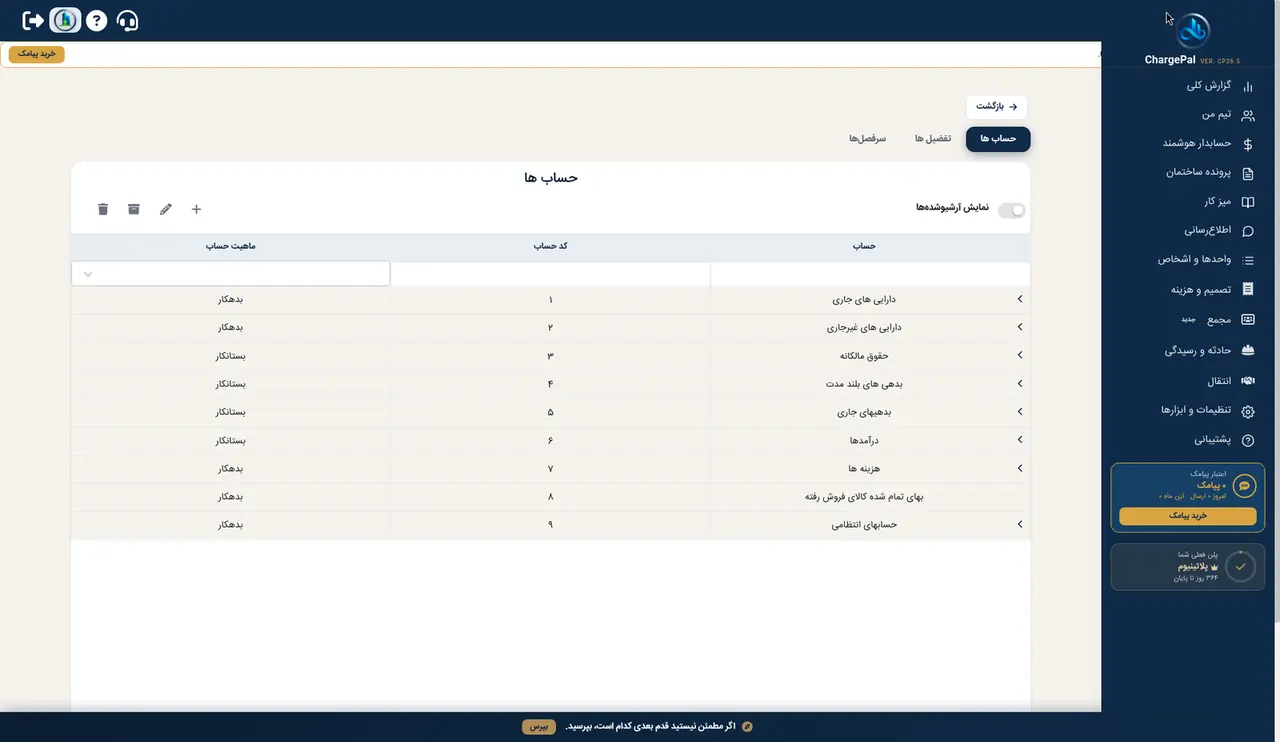The image size is (1280, 742).
Task: Click the pencil edit icon in table toolbar
Action: pos(165,209)
